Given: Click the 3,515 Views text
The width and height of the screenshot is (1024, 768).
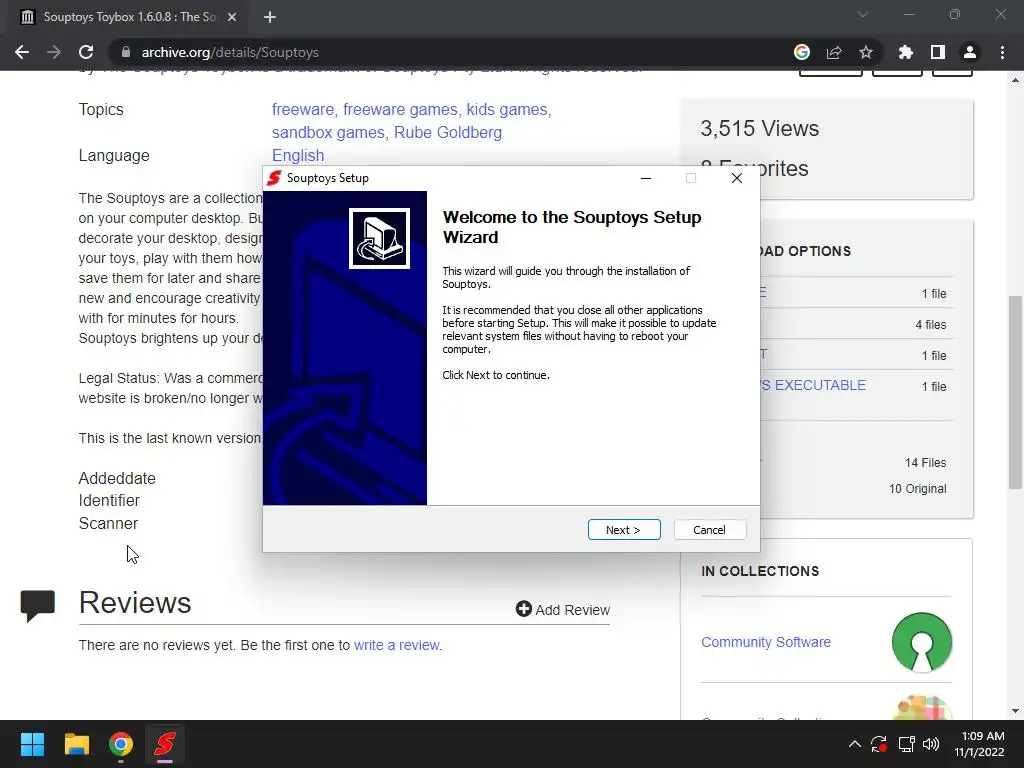Looking at the screenshot, I should point(760,129).
